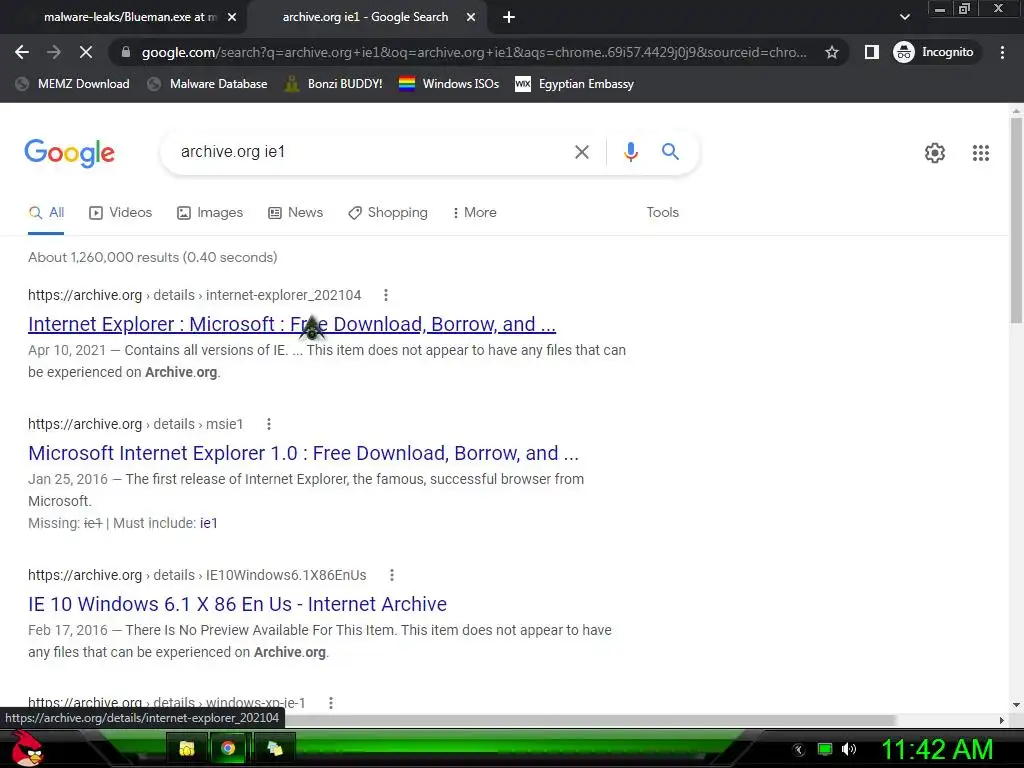
Task: Switch to Videos results
Action: pyautogui.click(x=121, y=213)
